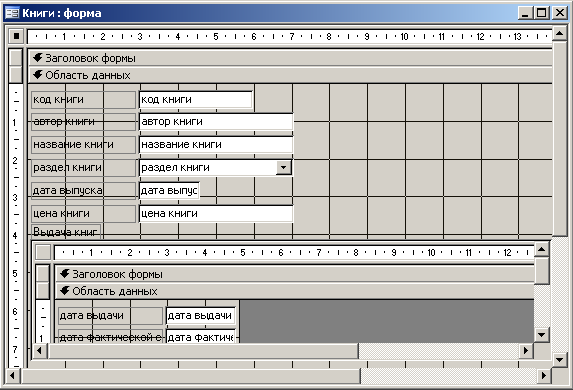Select the 'автор книги' label
This screenshot has width=573, height=390.
pos(83,122)
